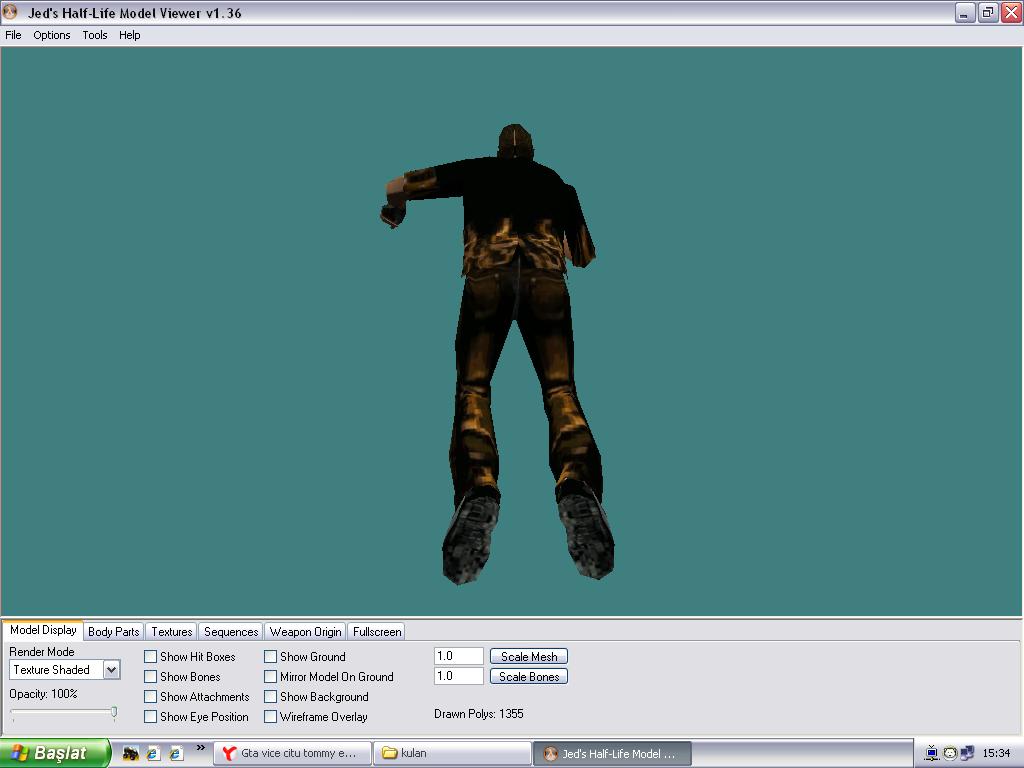The width and height of the screenshot is (1024, 768).
Task: Click the network computers tray icon
Action: click(966, 754)
